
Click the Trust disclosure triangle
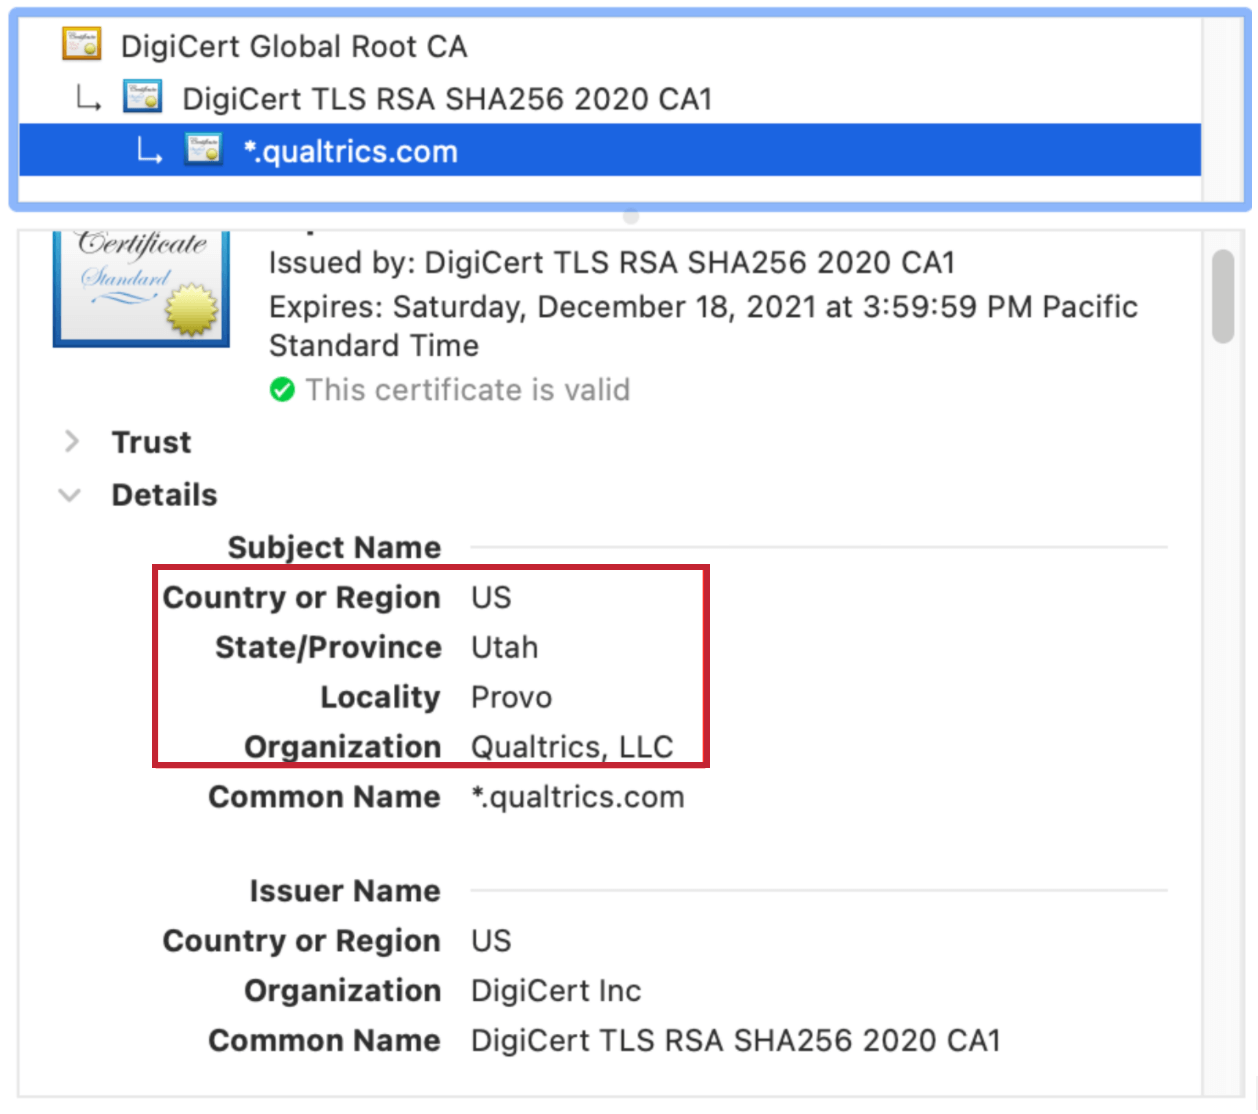coord(71,441)
